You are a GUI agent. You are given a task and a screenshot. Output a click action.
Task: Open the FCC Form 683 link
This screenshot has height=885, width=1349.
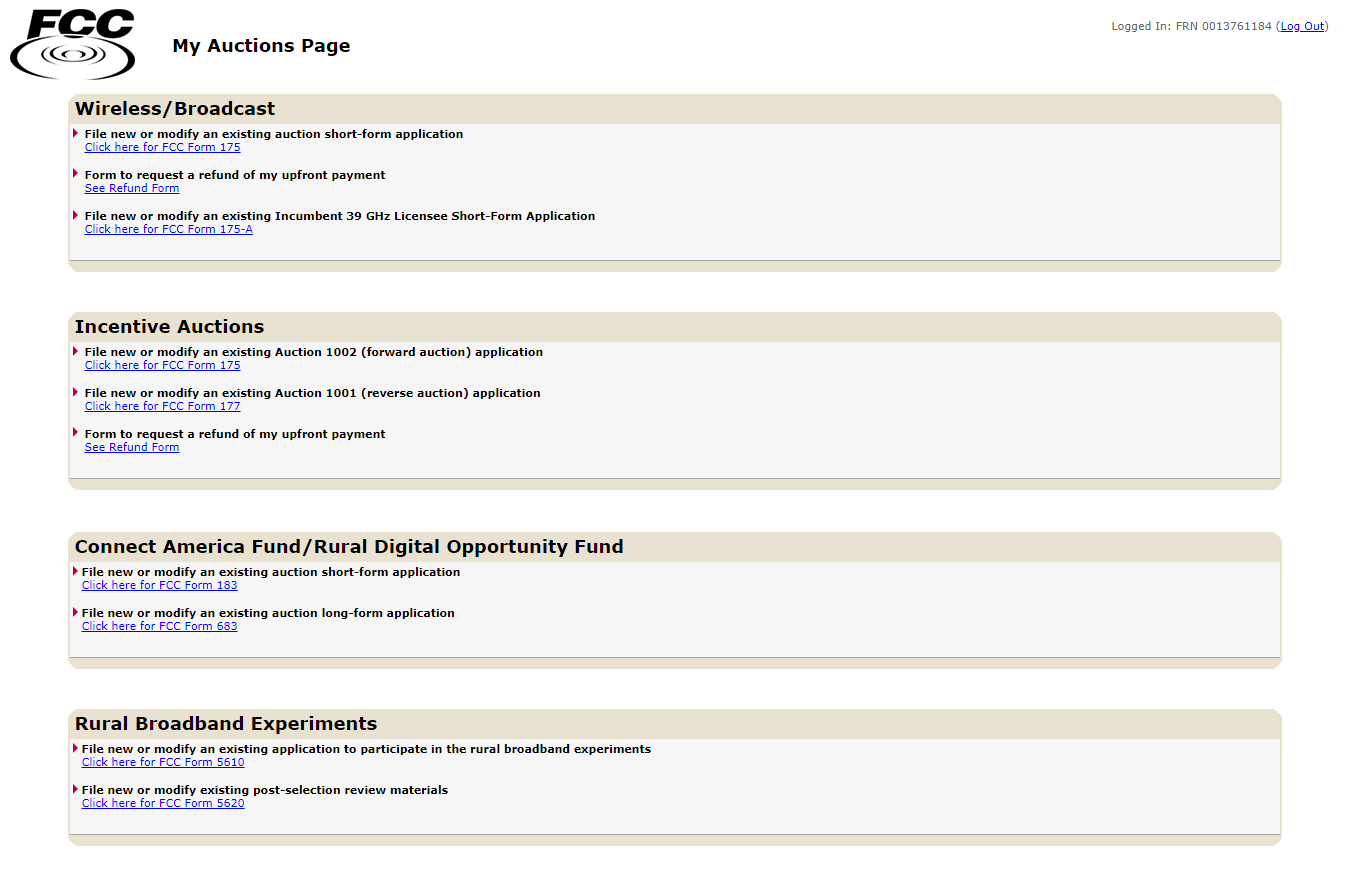coord(159,627)
